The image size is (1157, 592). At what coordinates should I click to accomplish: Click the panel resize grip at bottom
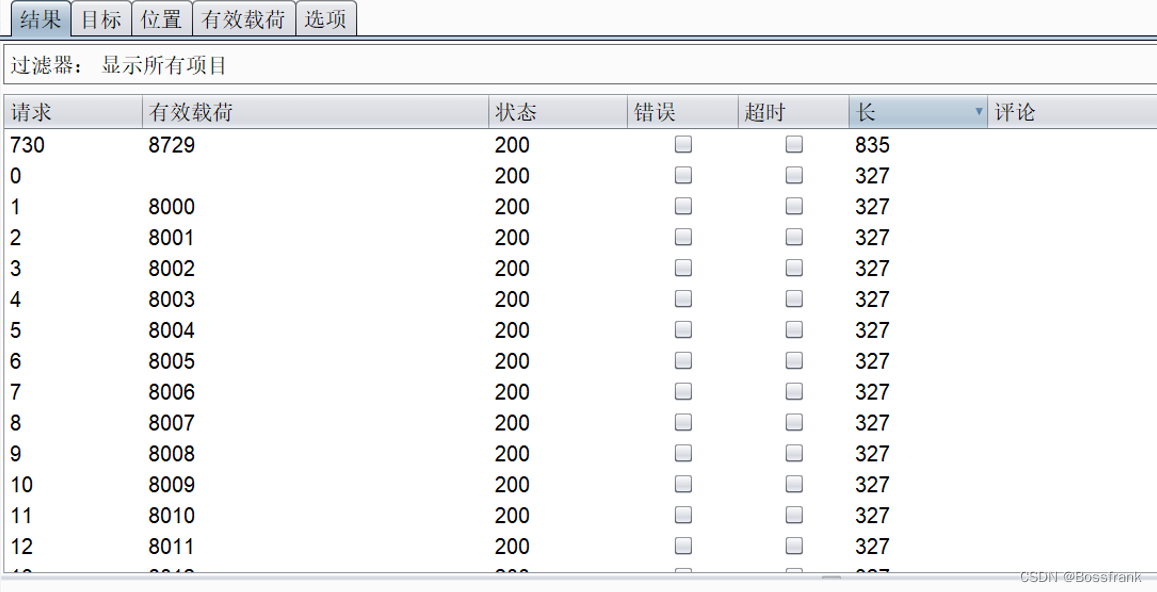832,579
